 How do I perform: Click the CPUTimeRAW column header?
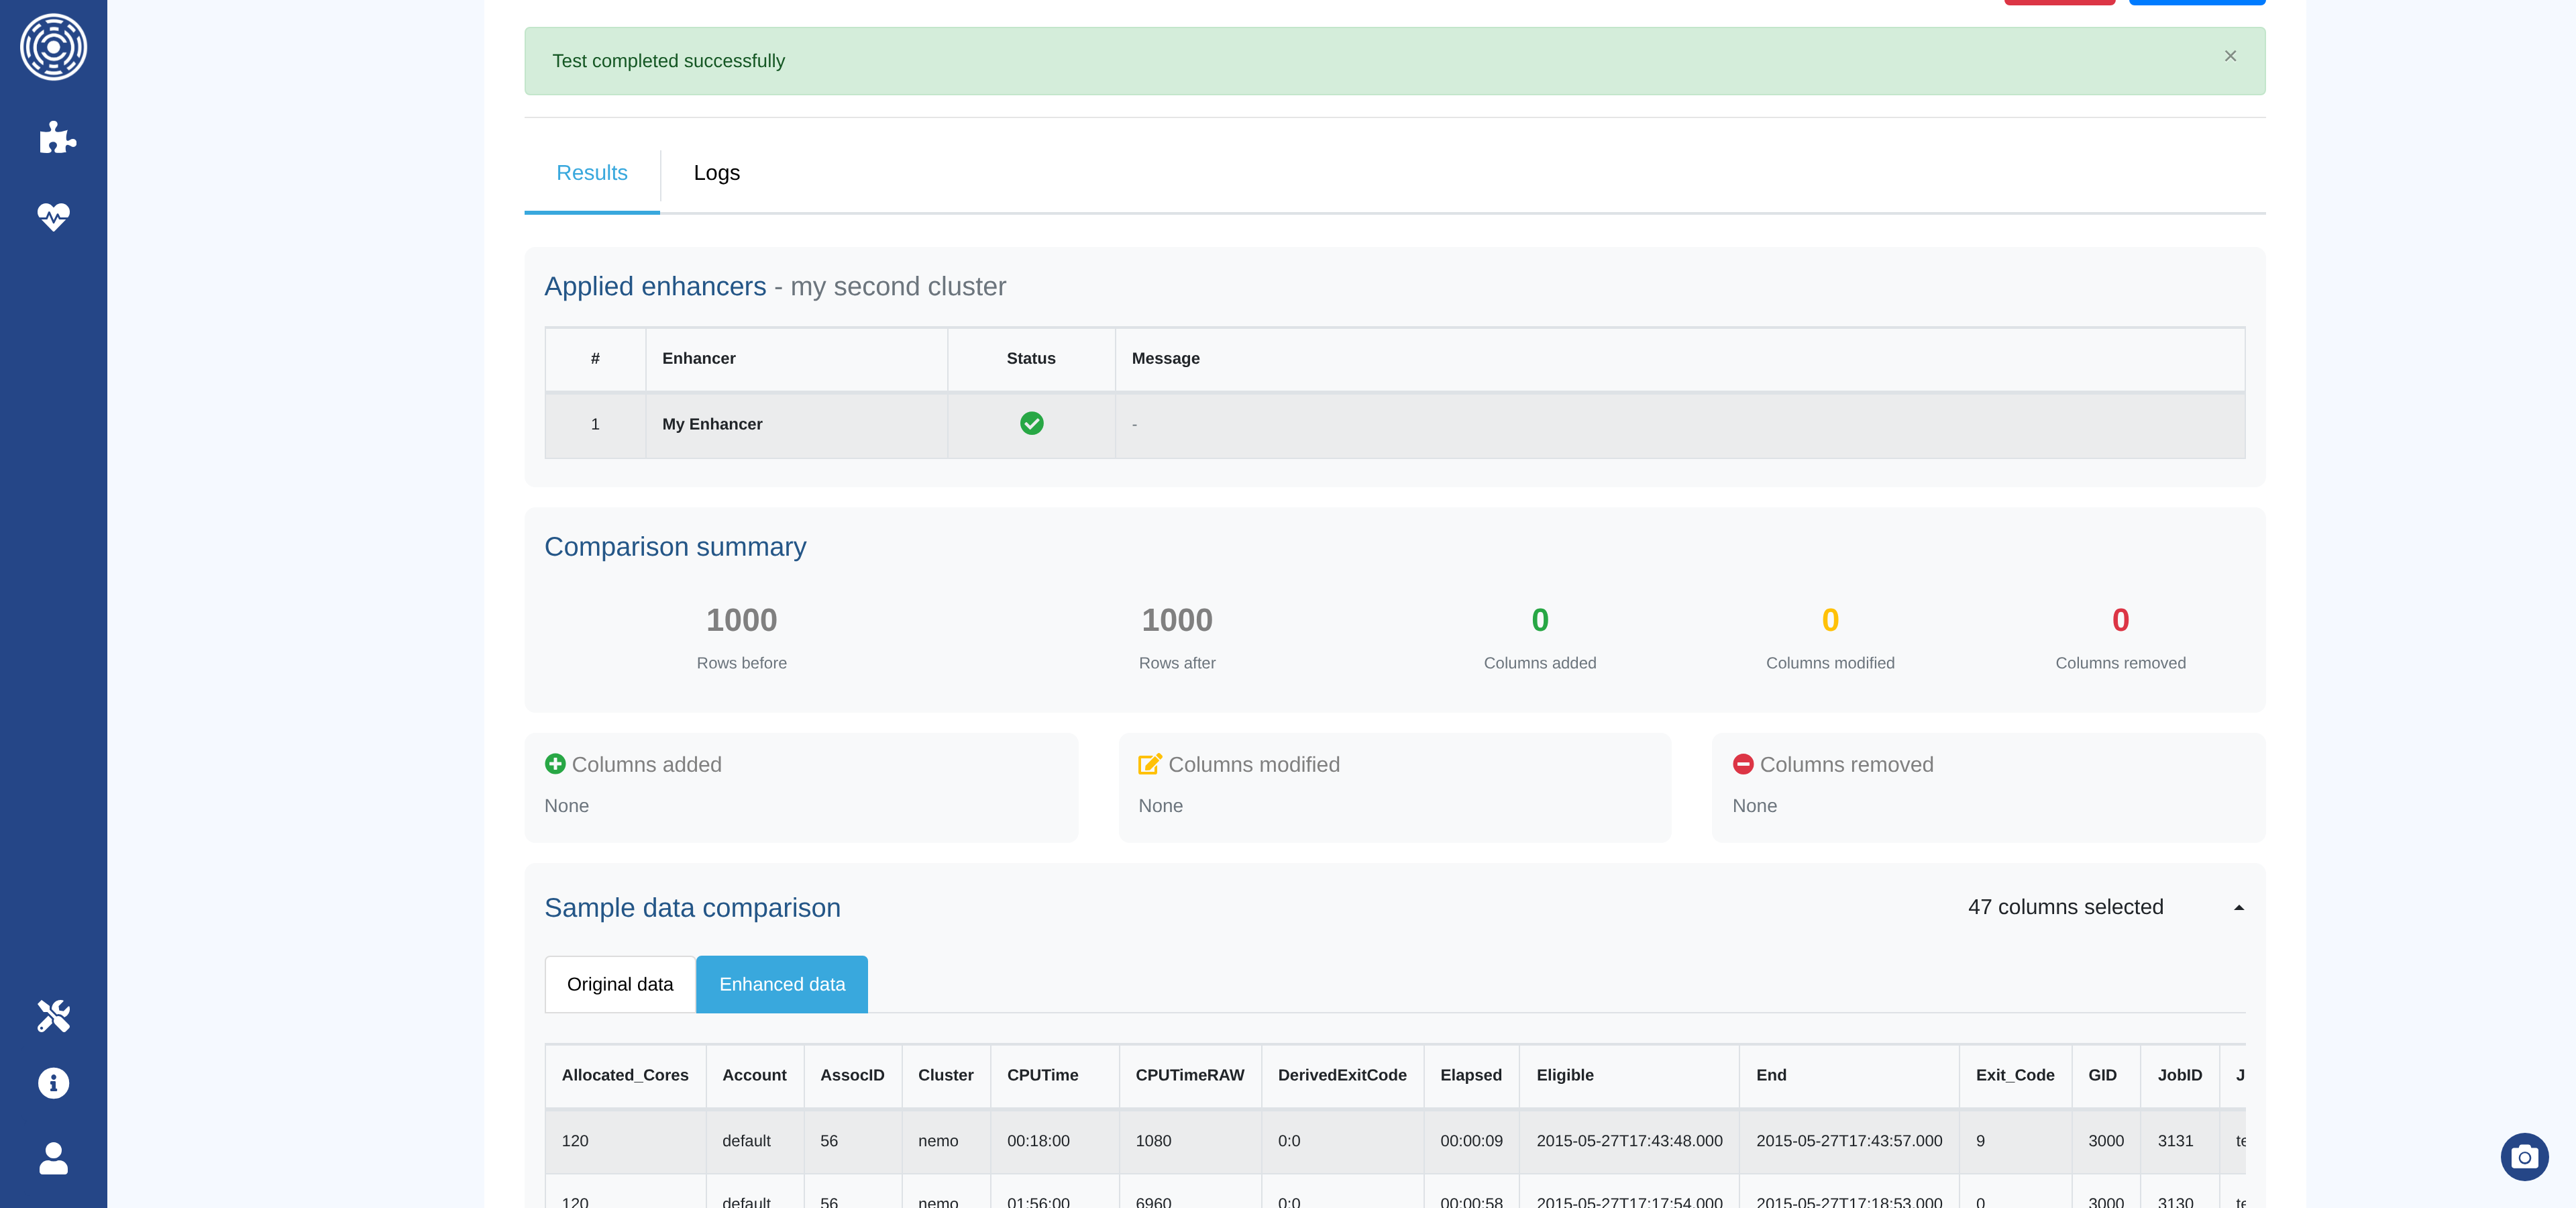(x=1189, y=1075)
